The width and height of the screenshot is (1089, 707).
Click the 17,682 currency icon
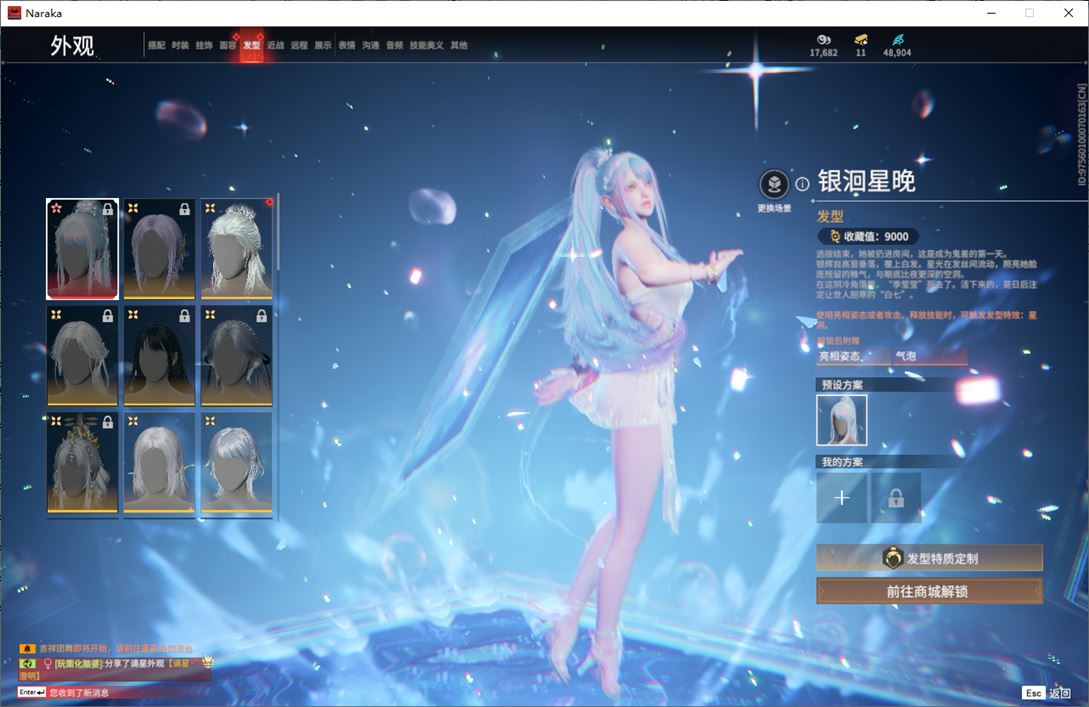click(x=824, y=40)
